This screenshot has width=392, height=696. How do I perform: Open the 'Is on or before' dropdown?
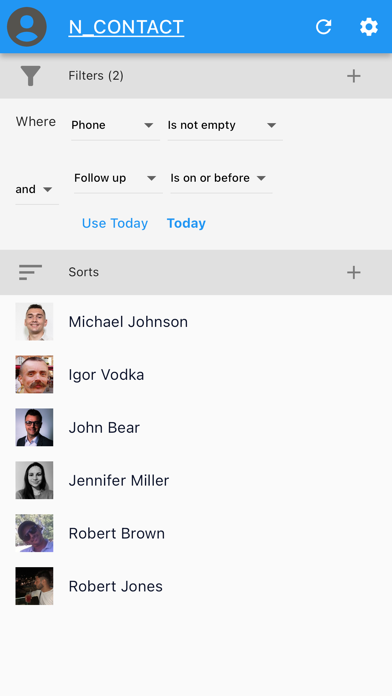click(x=221, y=178)
